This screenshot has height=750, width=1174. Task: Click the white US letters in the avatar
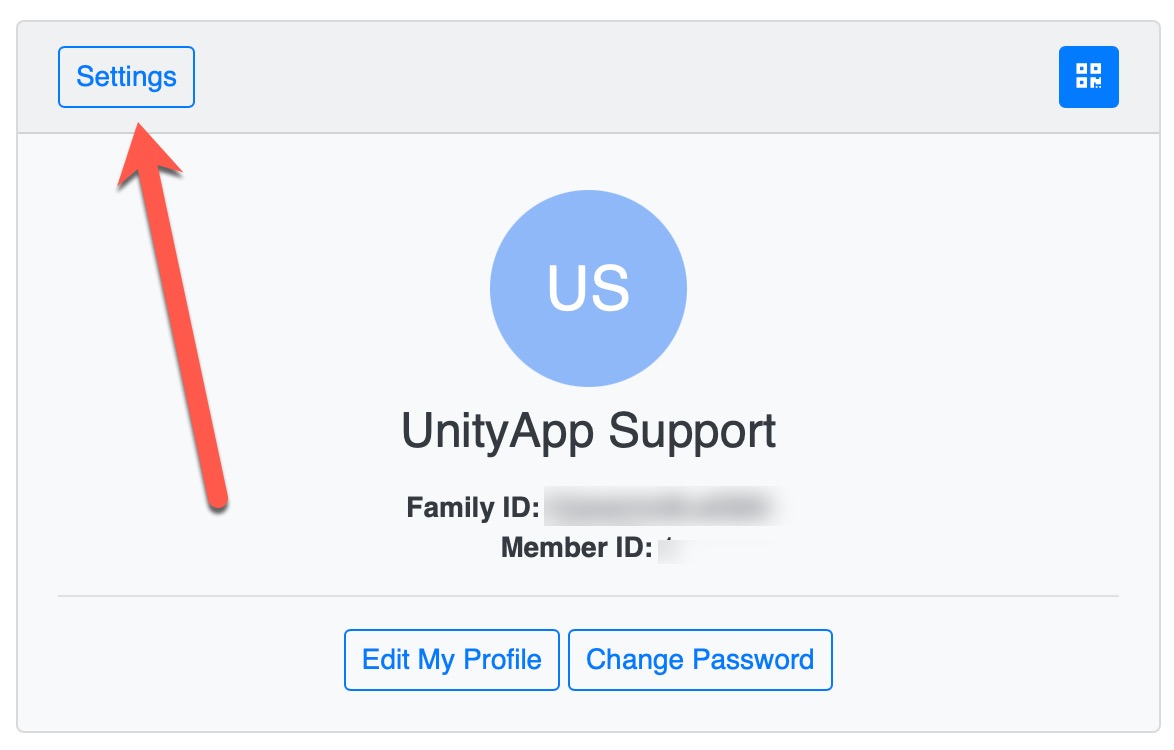click(x=588, y=288)
